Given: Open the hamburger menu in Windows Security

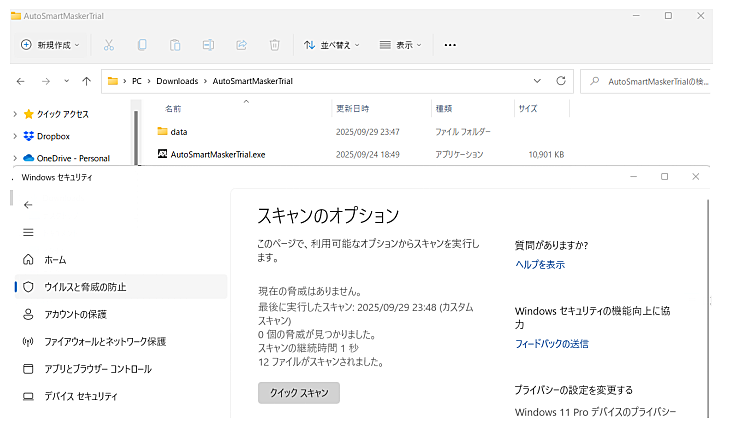Looking at the screenshot, I should (x=28, y=232).
